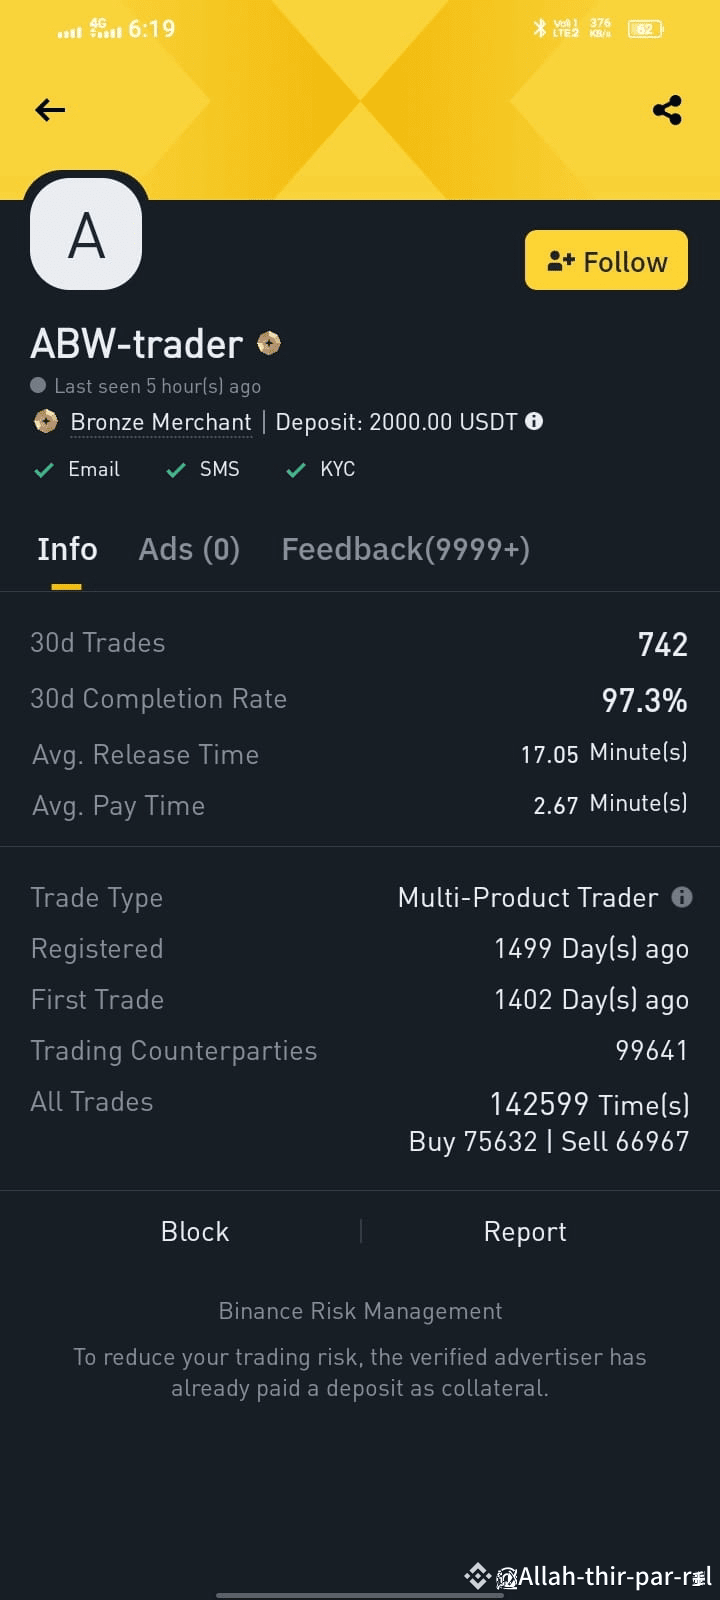
Task: Open the Feedback(9999+) tab
Action: point(405,549)
